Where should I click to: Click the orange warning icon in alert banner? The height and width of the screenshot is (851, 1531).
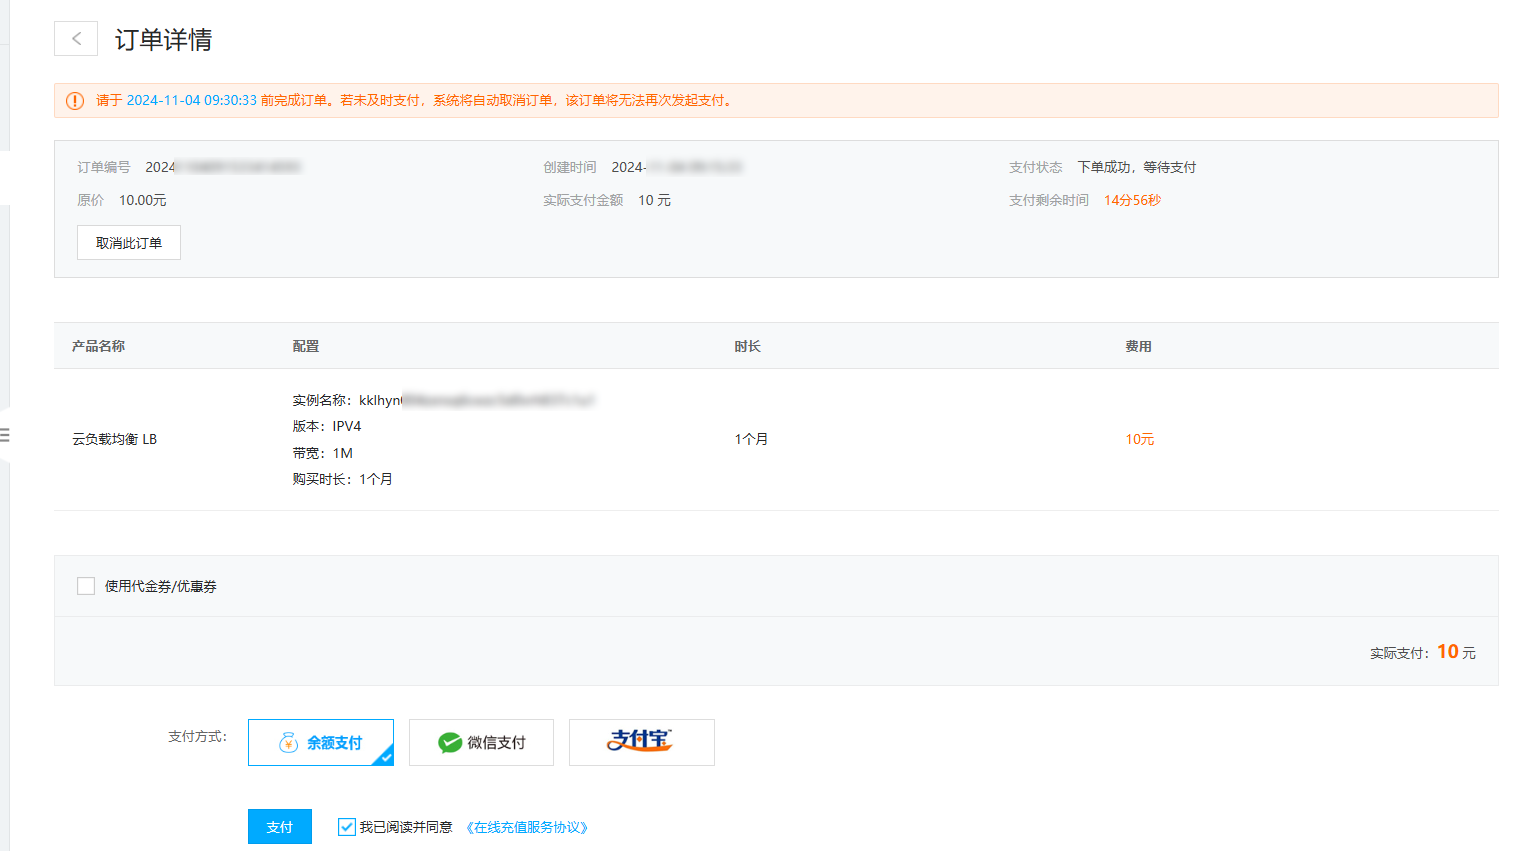[x=75, y=101]
